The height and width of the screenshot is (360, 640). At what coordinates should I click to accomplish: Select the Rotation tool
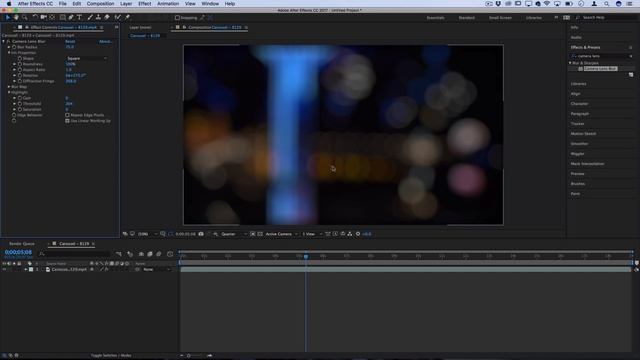[35, 18]
